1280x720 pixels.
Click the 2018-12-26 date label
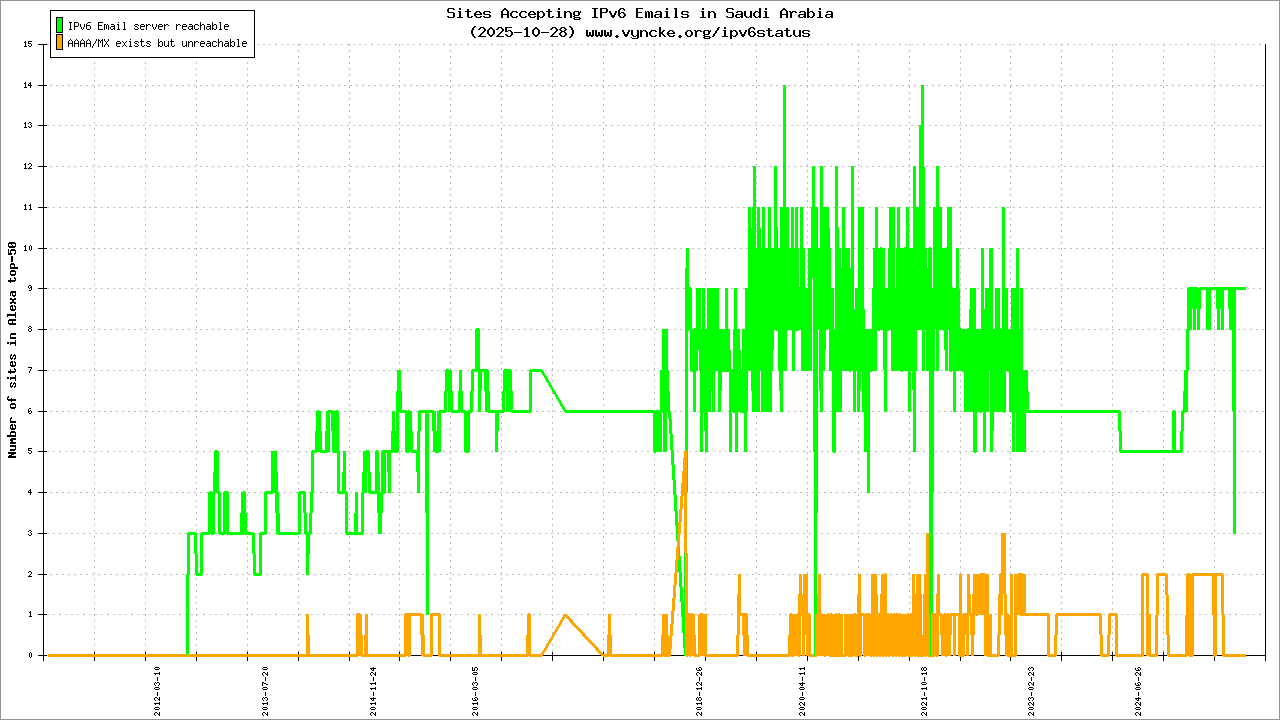click(x=699, y=689)
